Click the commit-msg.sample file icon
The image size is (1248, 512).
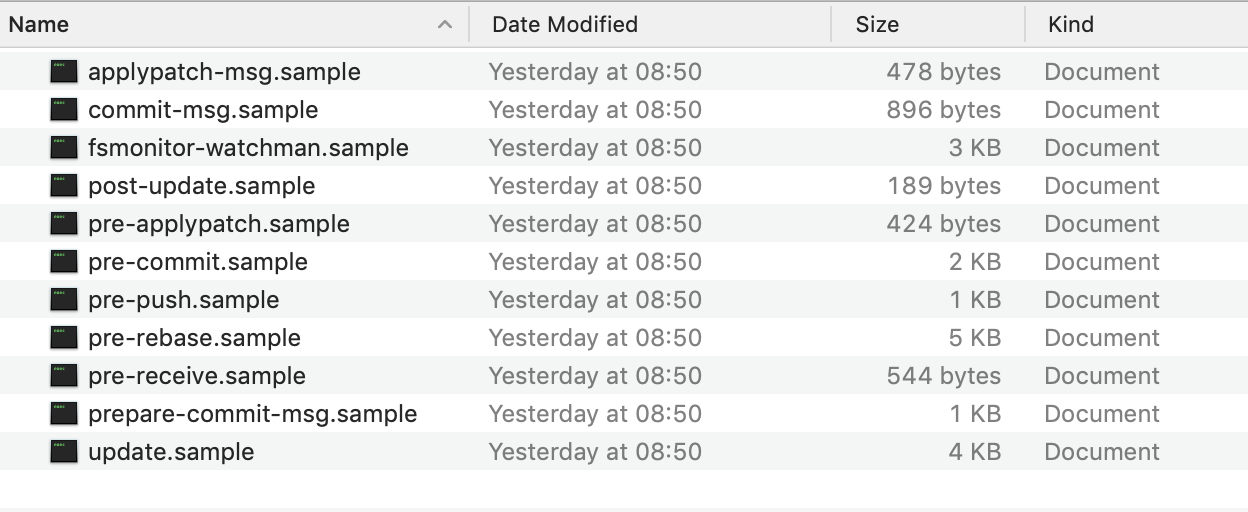[64, 110]
